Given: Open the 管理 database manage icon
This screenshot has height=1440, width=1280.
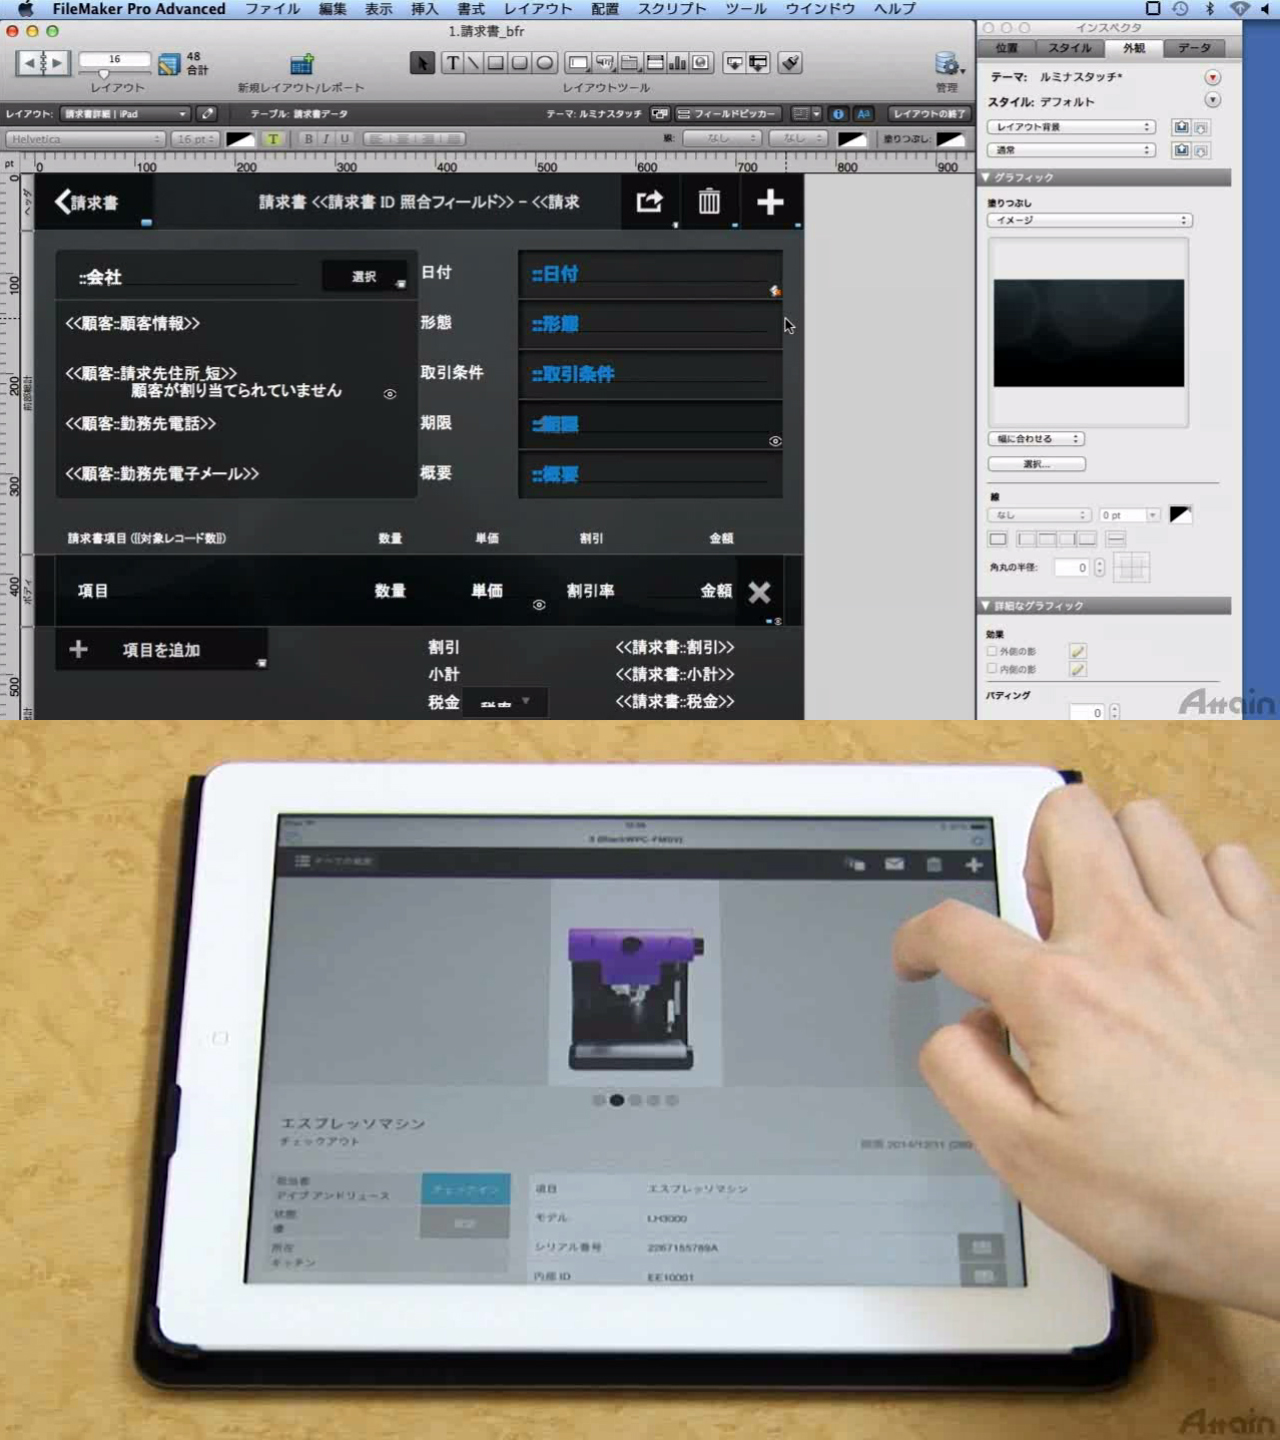Looking at the screenshot, I should click(x=947, y=64).
